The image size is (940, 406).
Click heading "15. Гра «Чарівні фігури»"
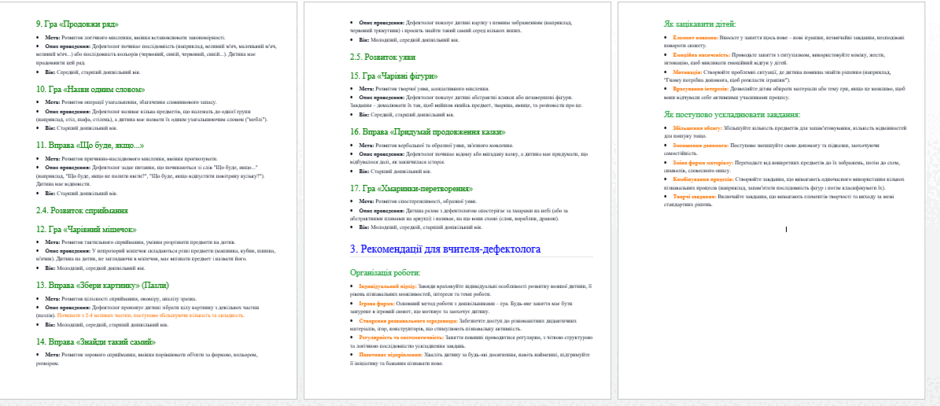click(x=393, y=76)
